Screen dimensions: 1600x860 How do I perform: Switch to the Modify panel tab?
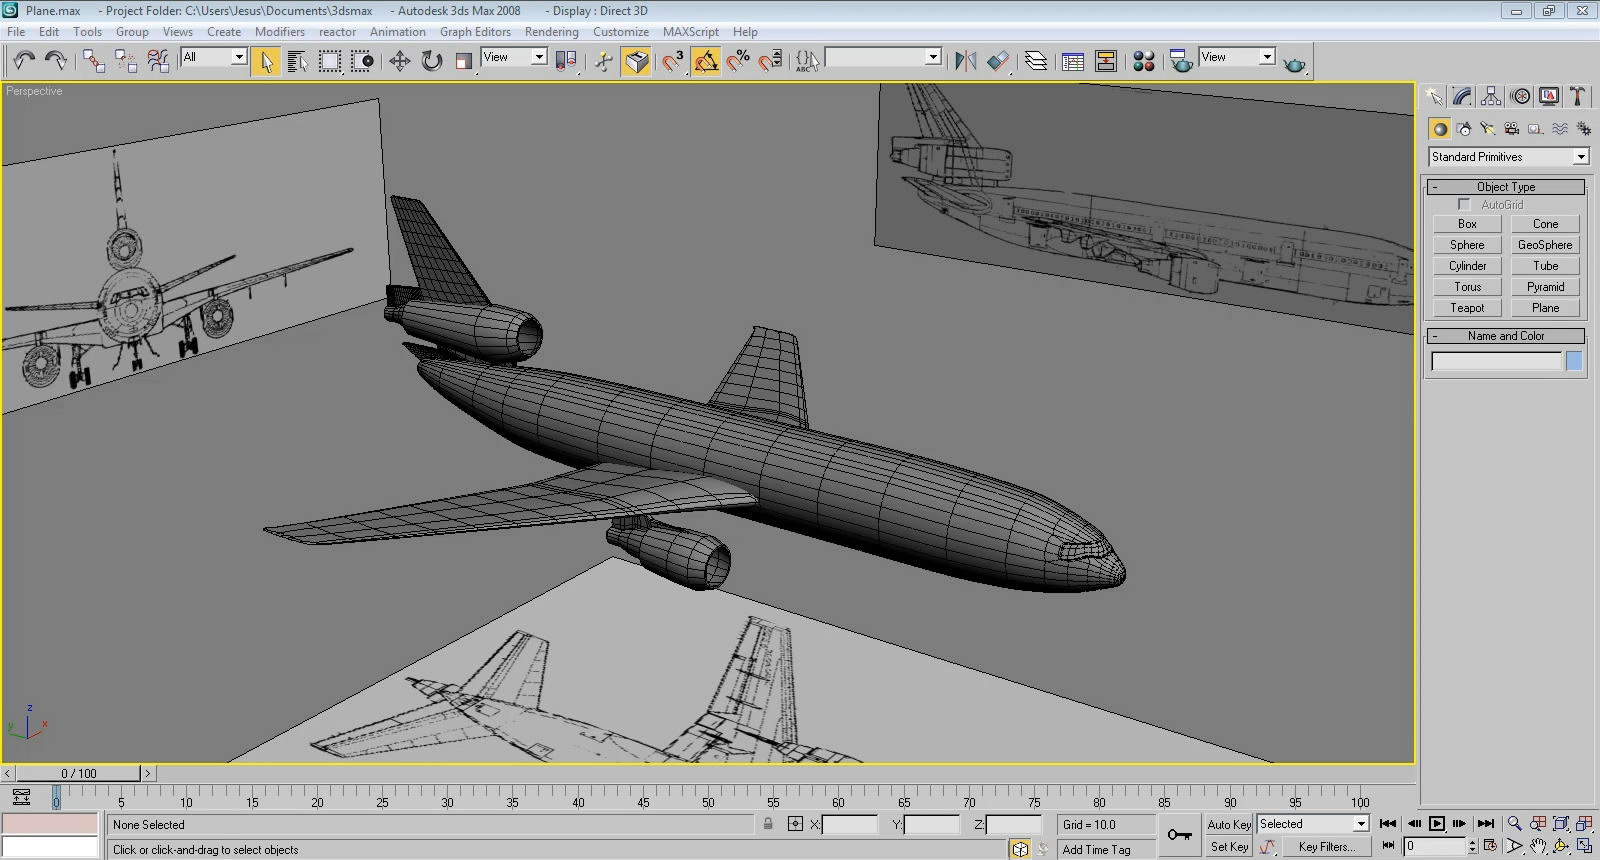(1462, 97)
